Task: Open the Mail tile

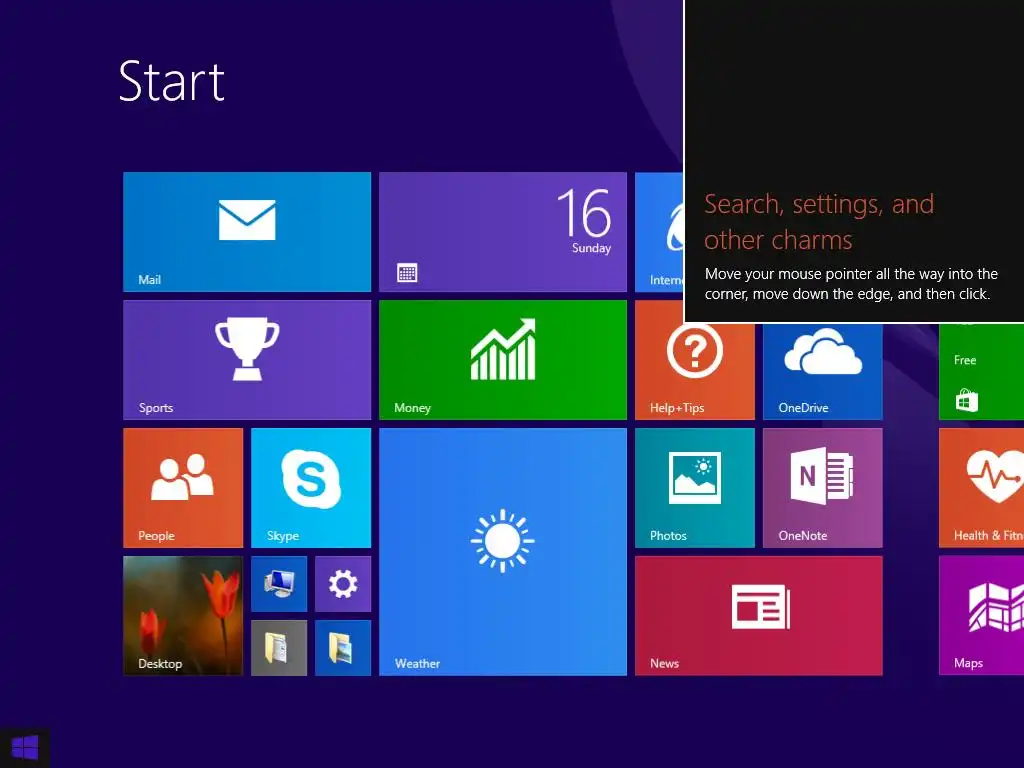Action: click(247, 232)
